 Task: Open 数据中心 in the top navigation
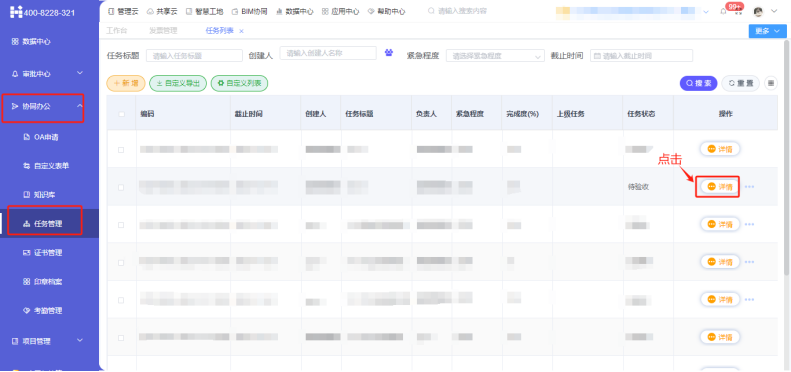[295, 11]
